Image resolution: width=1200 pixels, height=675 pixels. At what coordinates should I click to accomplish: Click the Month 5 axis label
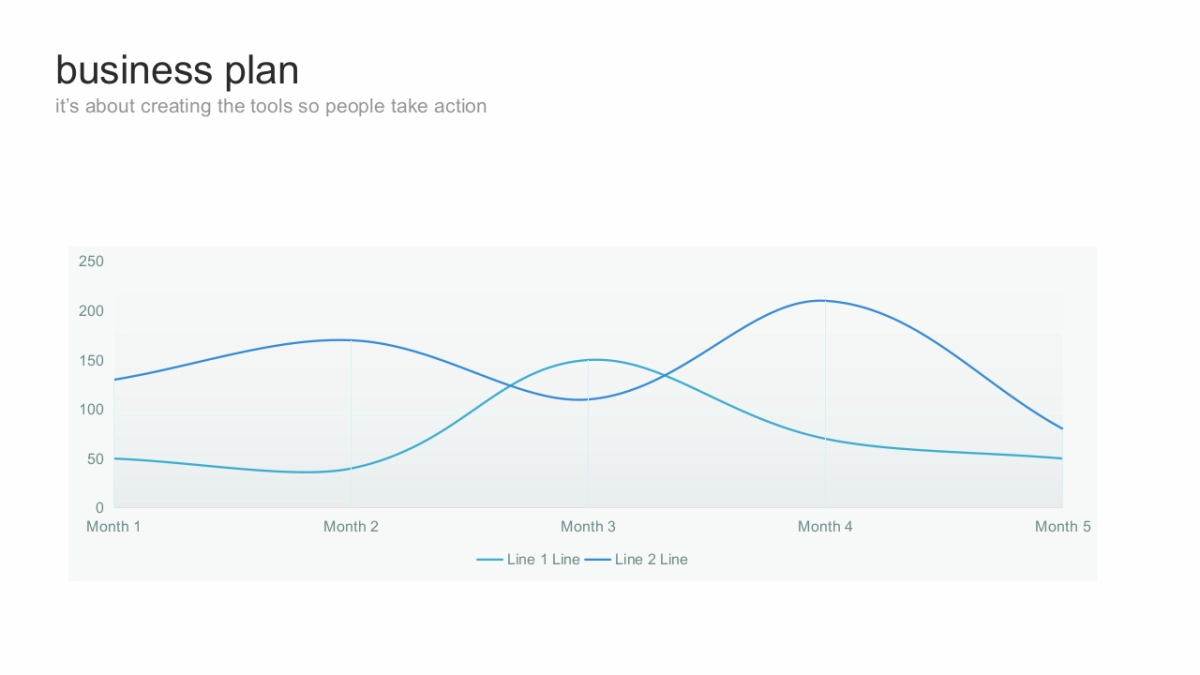1062,527
